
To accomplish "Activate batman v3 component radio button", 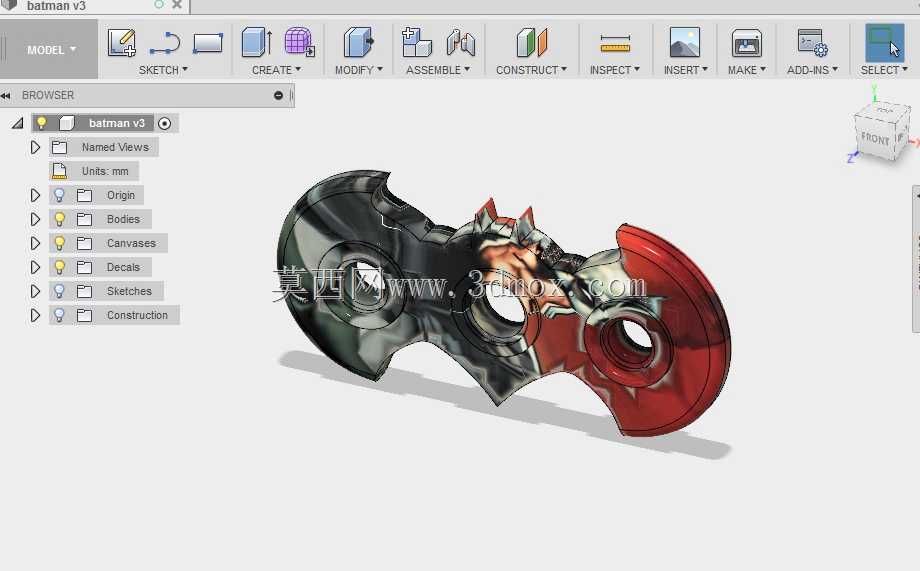I will 165,123.
